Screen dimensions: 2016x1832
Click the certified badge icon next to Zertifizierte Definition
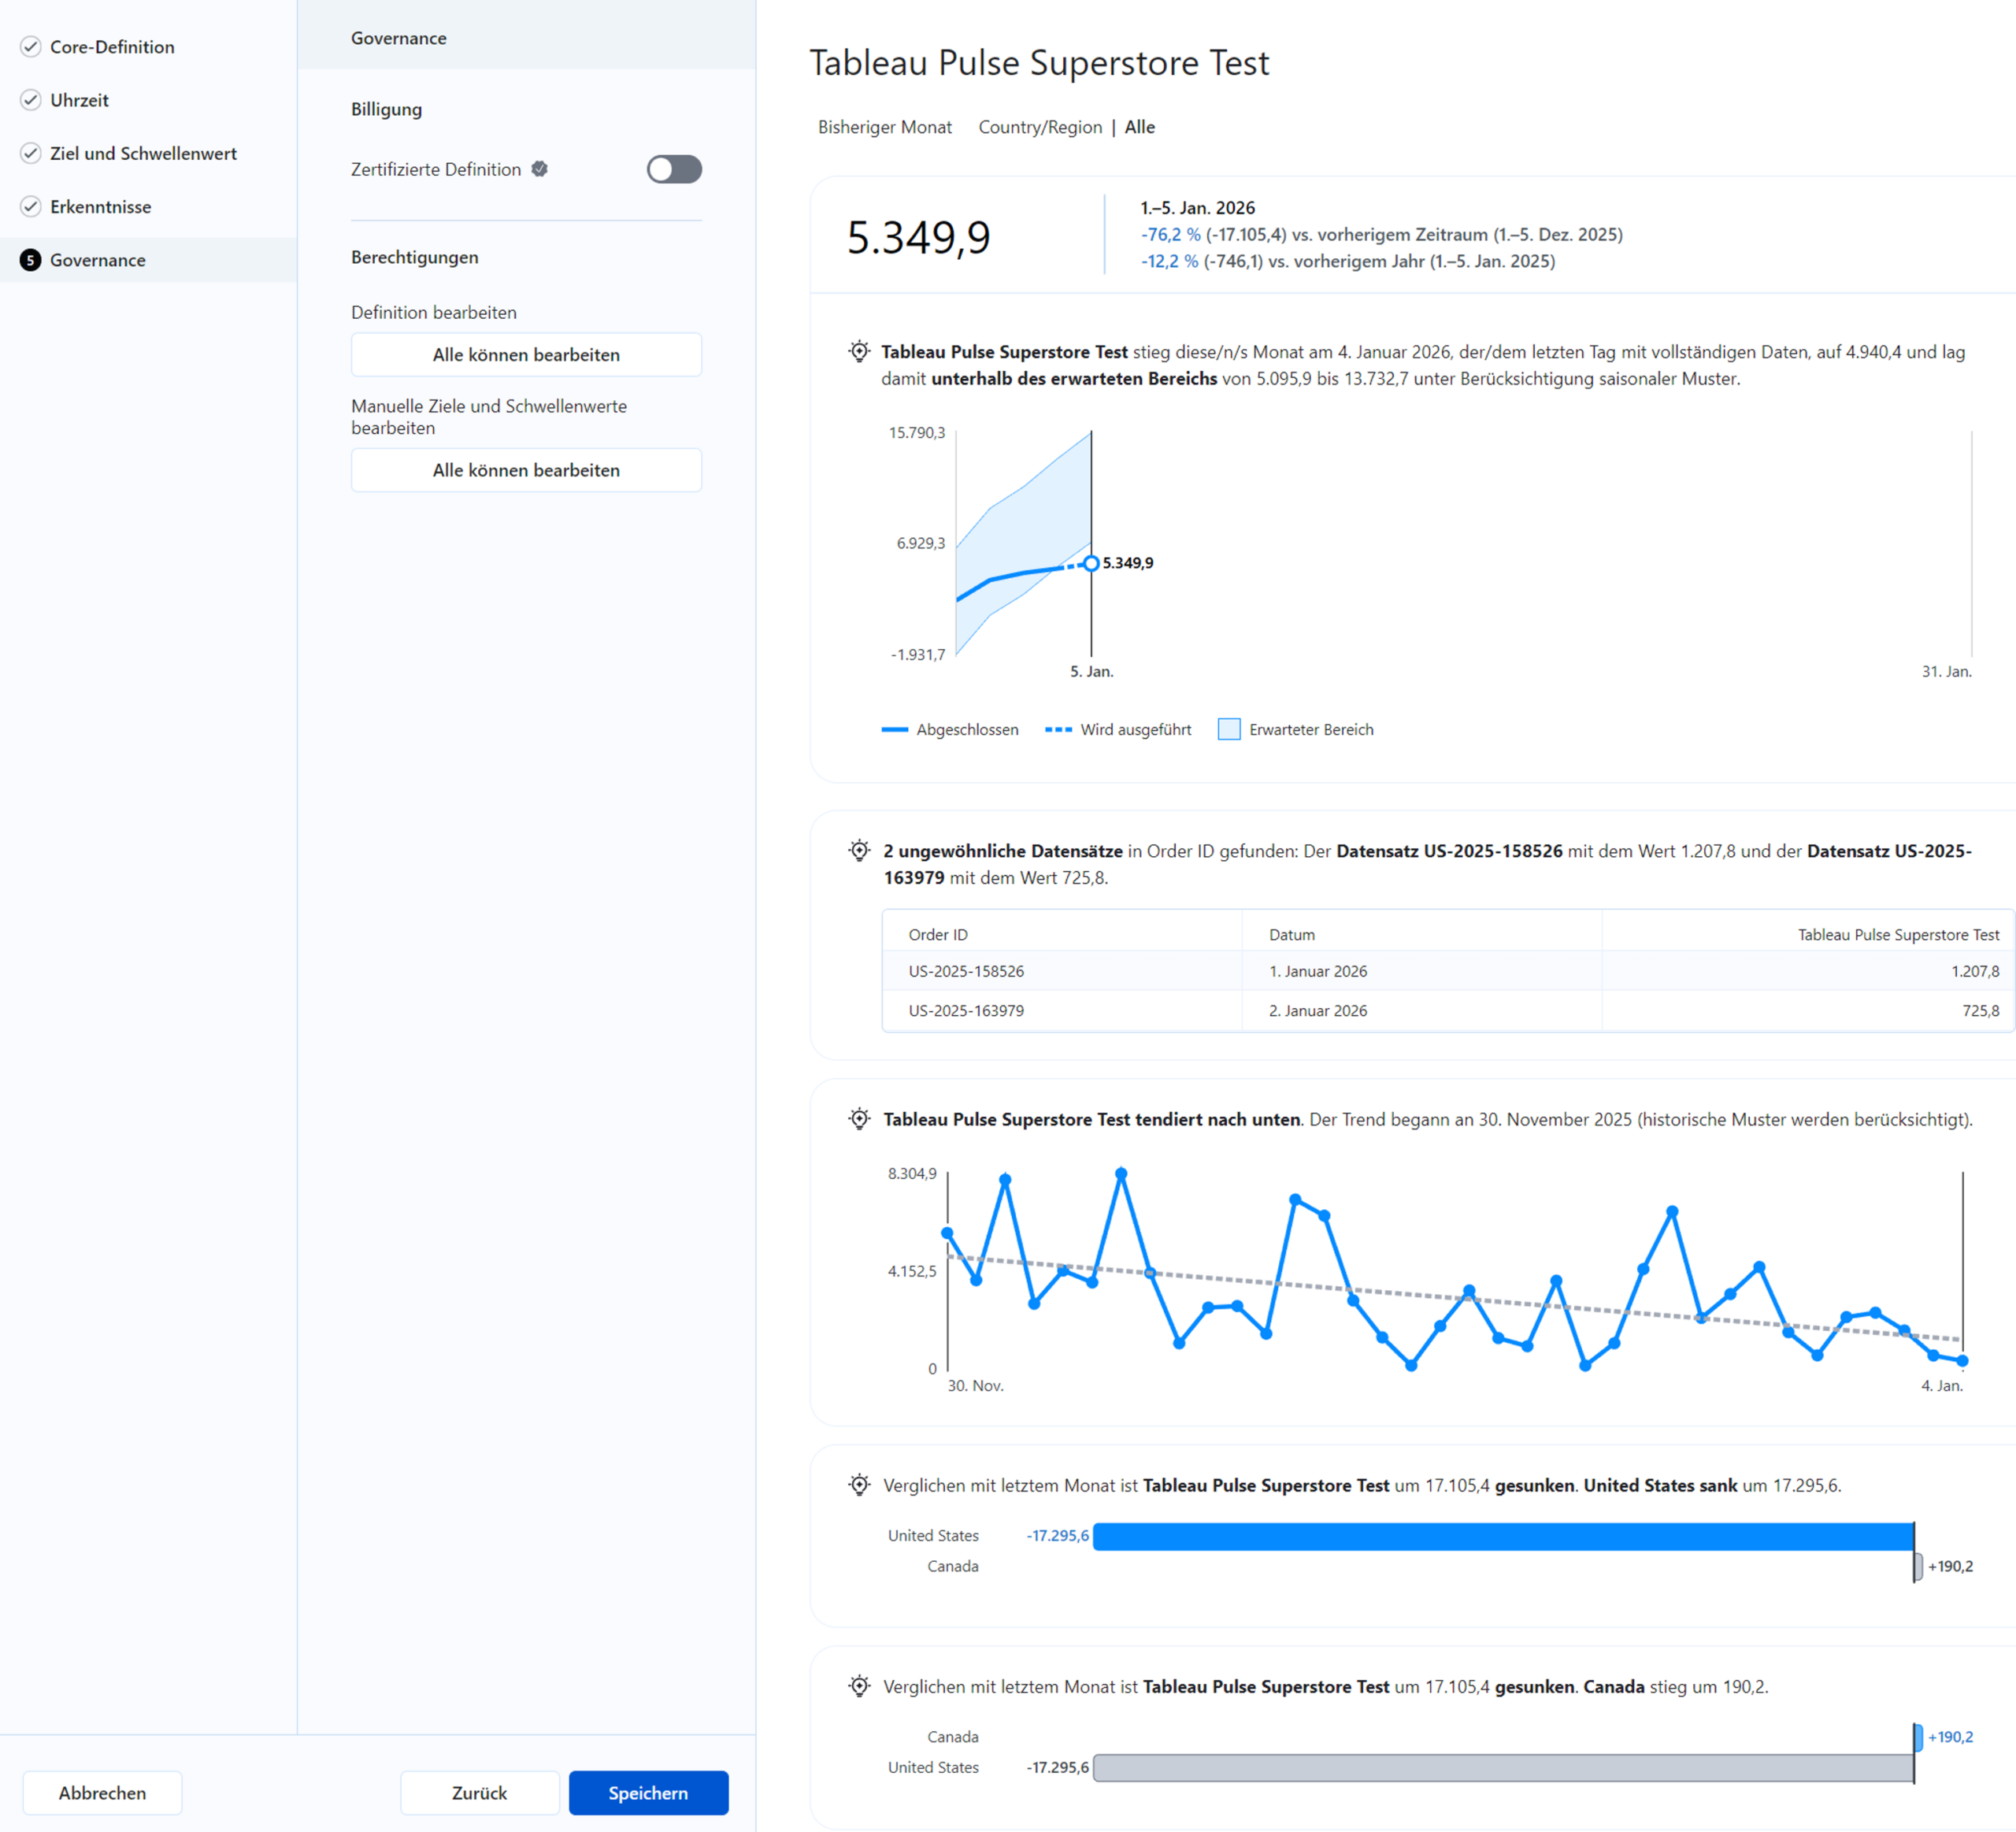(x=540, y=169)
